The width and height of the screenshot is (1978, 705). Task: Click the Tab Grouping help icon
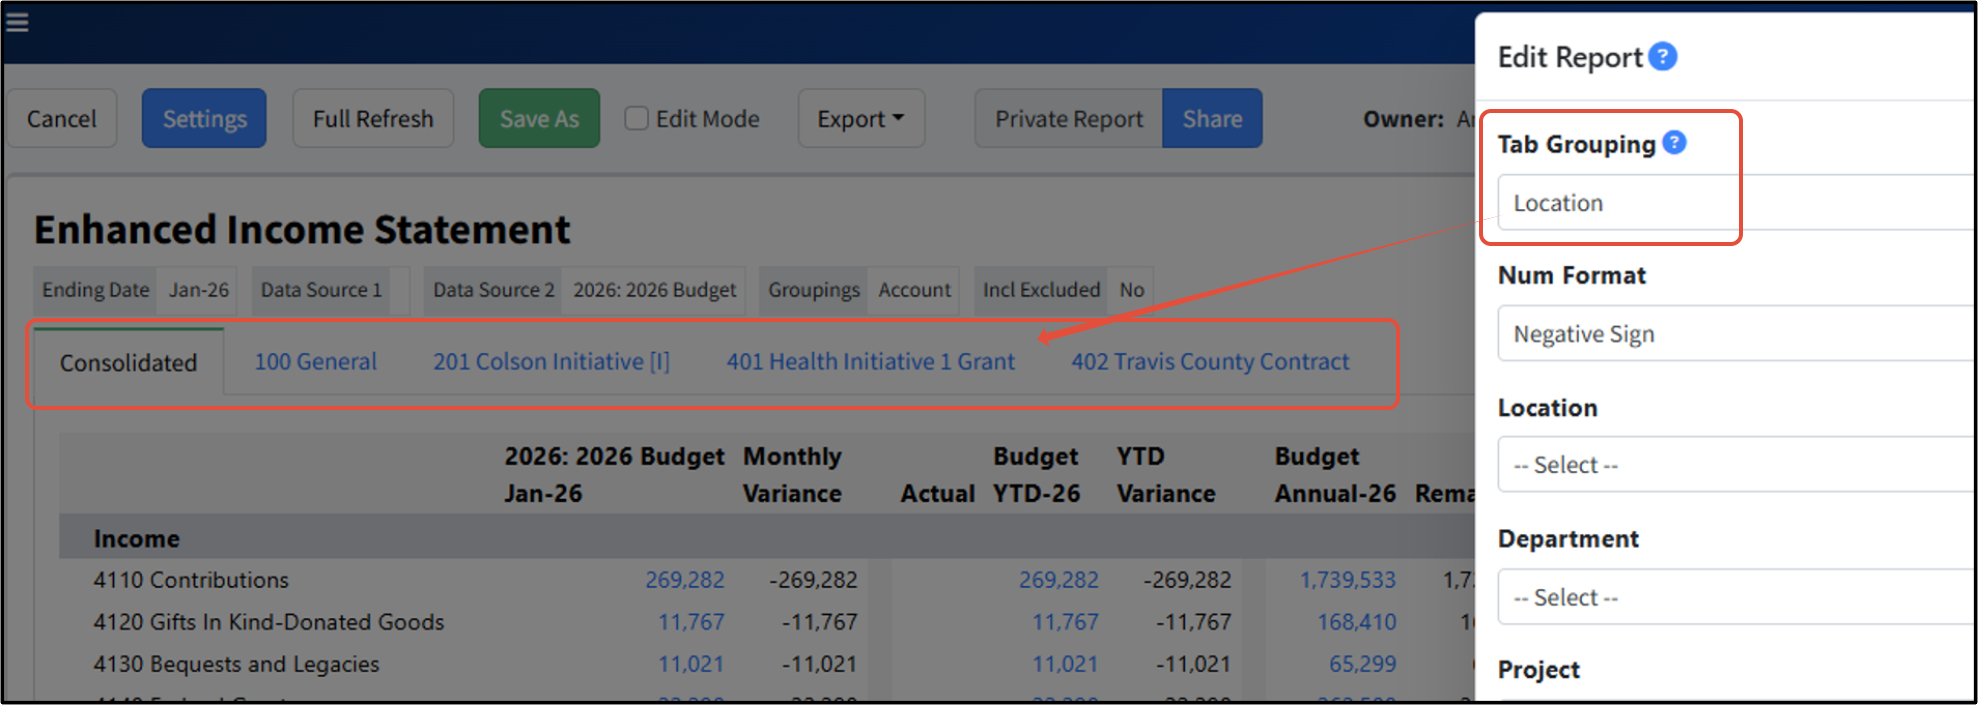pyautogui.click(x=1675, y=143)
